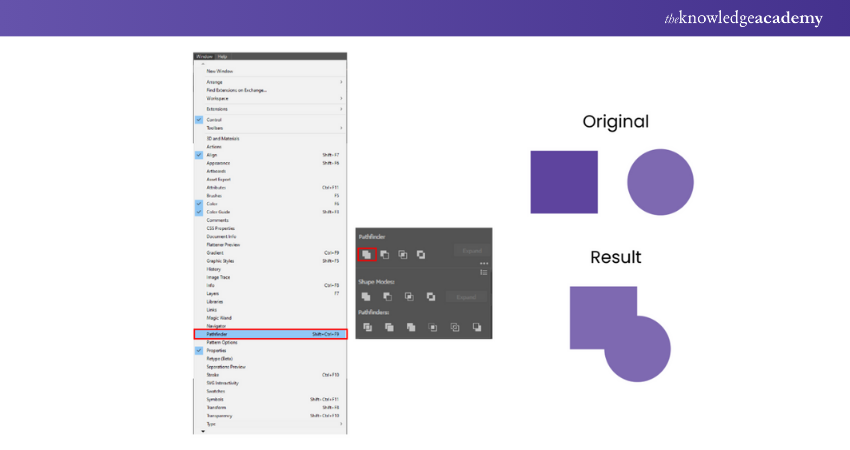Select Minus Front icon in top Pathfinder row
The image size is (850, 450).
coord(385,255)
